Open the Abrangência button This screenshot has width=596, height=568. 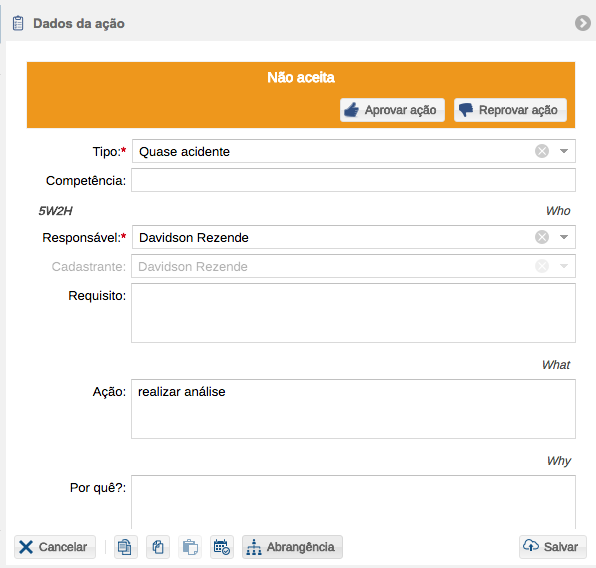pos(292,547)
